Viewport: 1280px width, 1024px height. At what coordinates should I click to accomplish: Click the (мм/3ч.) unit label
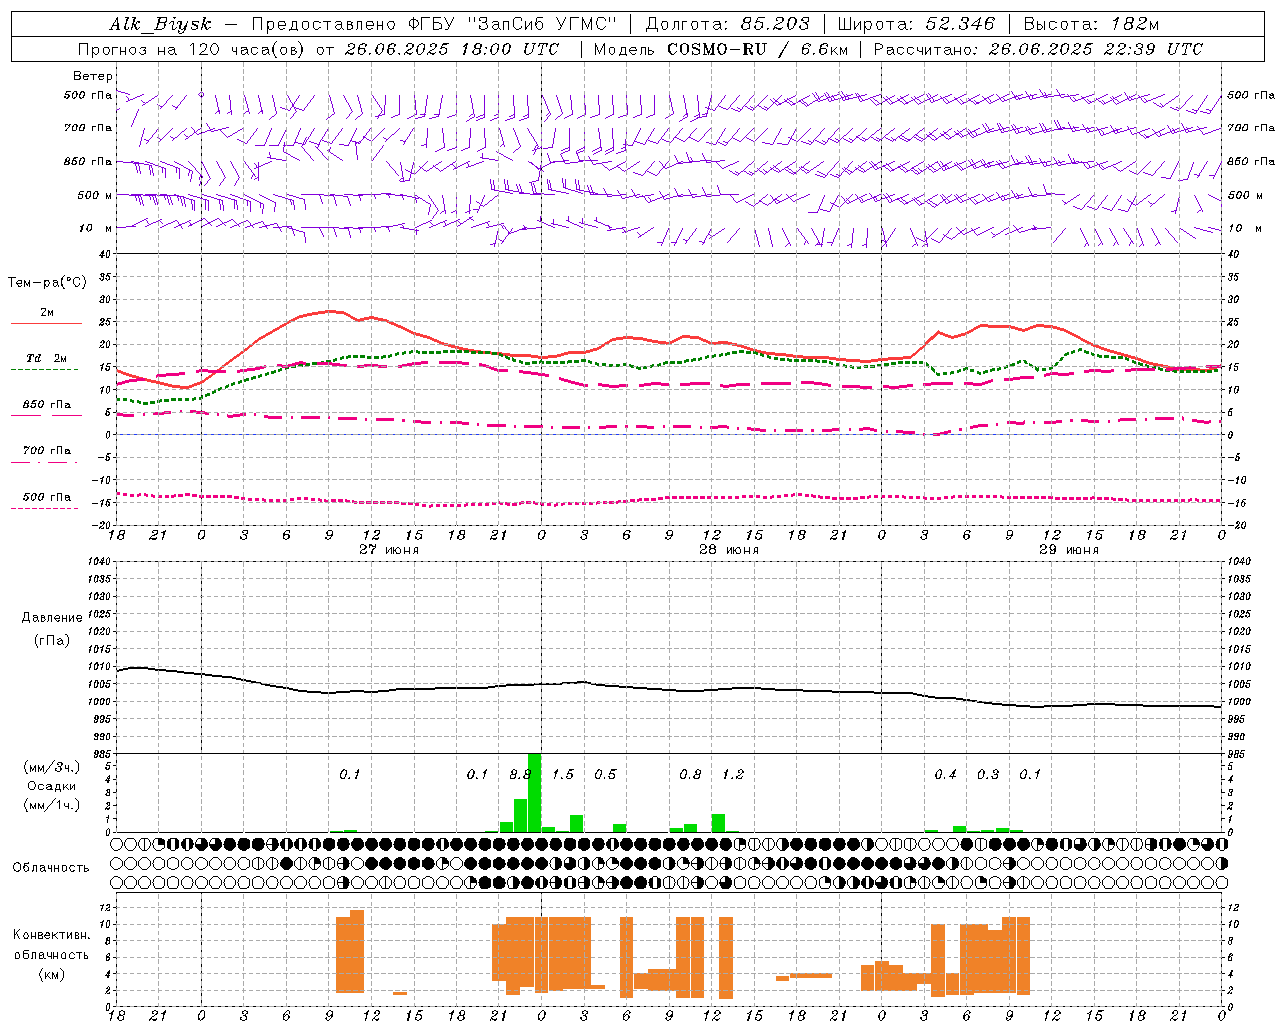point(52,767)
